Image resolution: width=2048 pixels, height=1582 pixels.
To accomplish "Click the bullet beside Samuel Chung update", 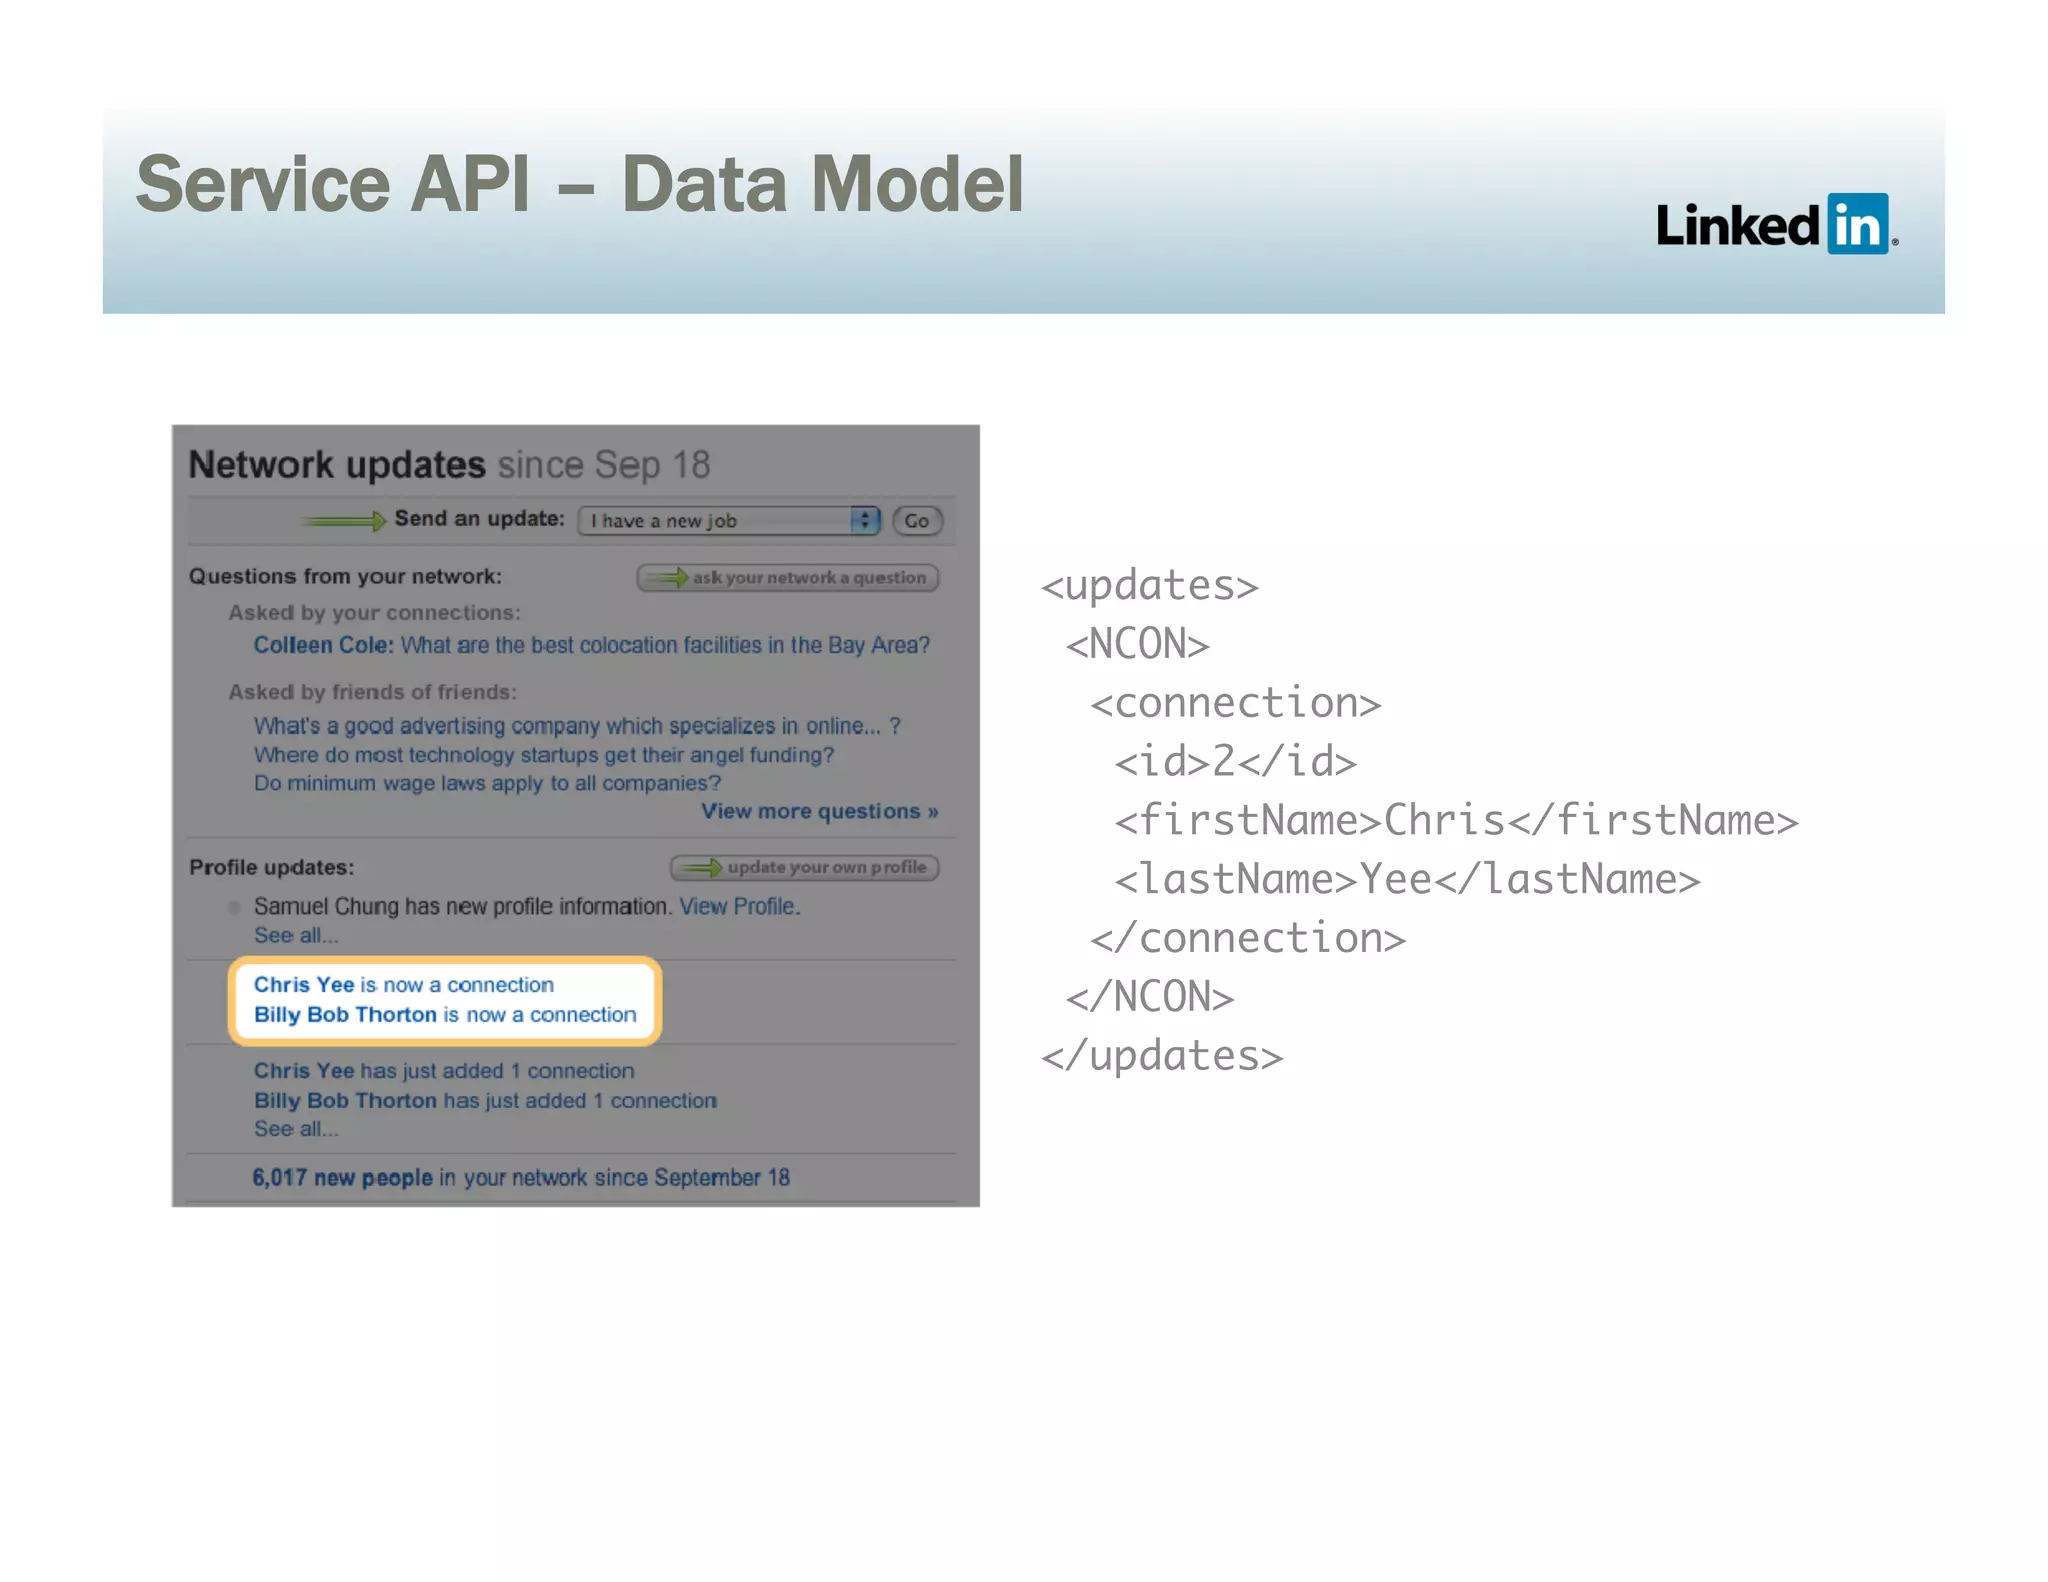I will coord(234,907).
